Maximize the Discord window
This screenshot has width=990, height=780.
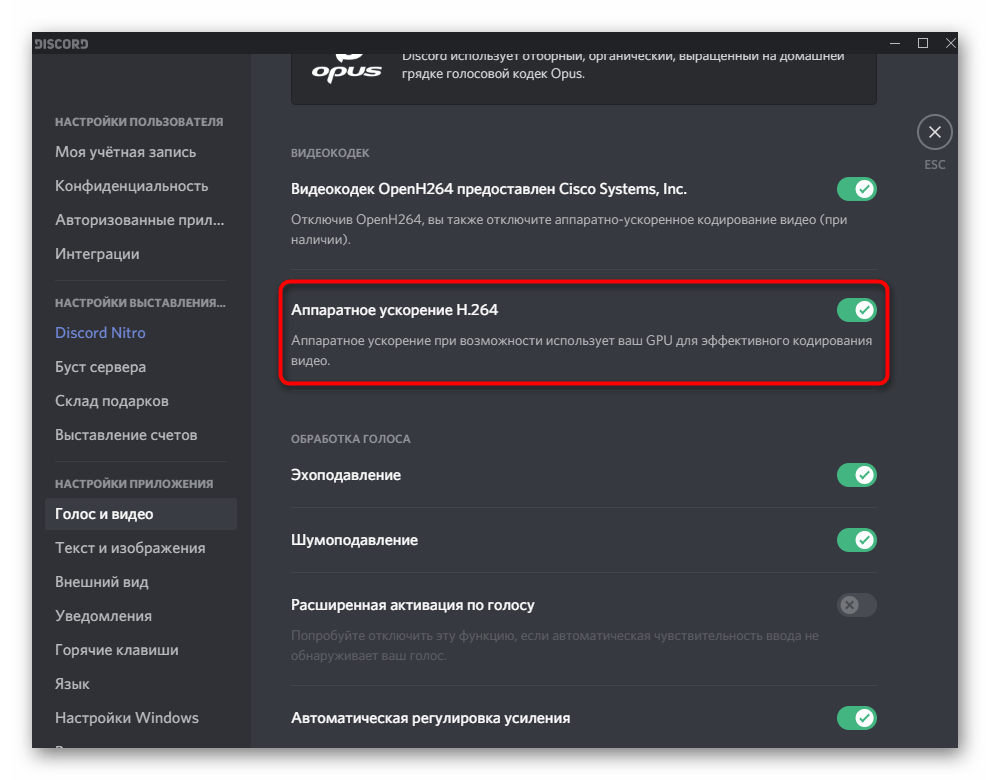[922, 43]
